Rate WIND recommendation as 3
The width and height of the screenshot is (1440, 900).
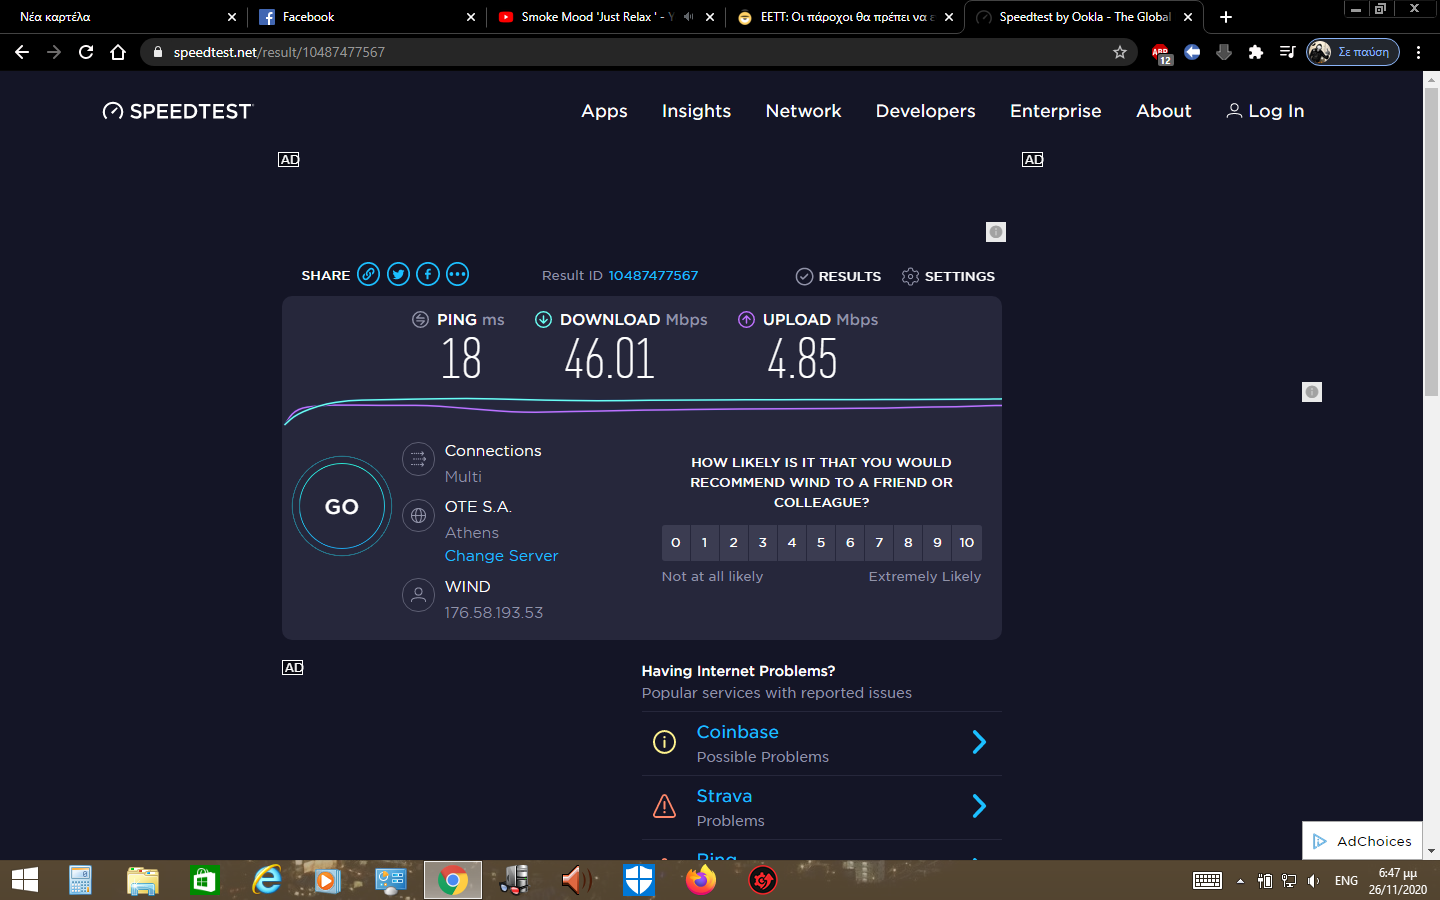pos(763,543)
